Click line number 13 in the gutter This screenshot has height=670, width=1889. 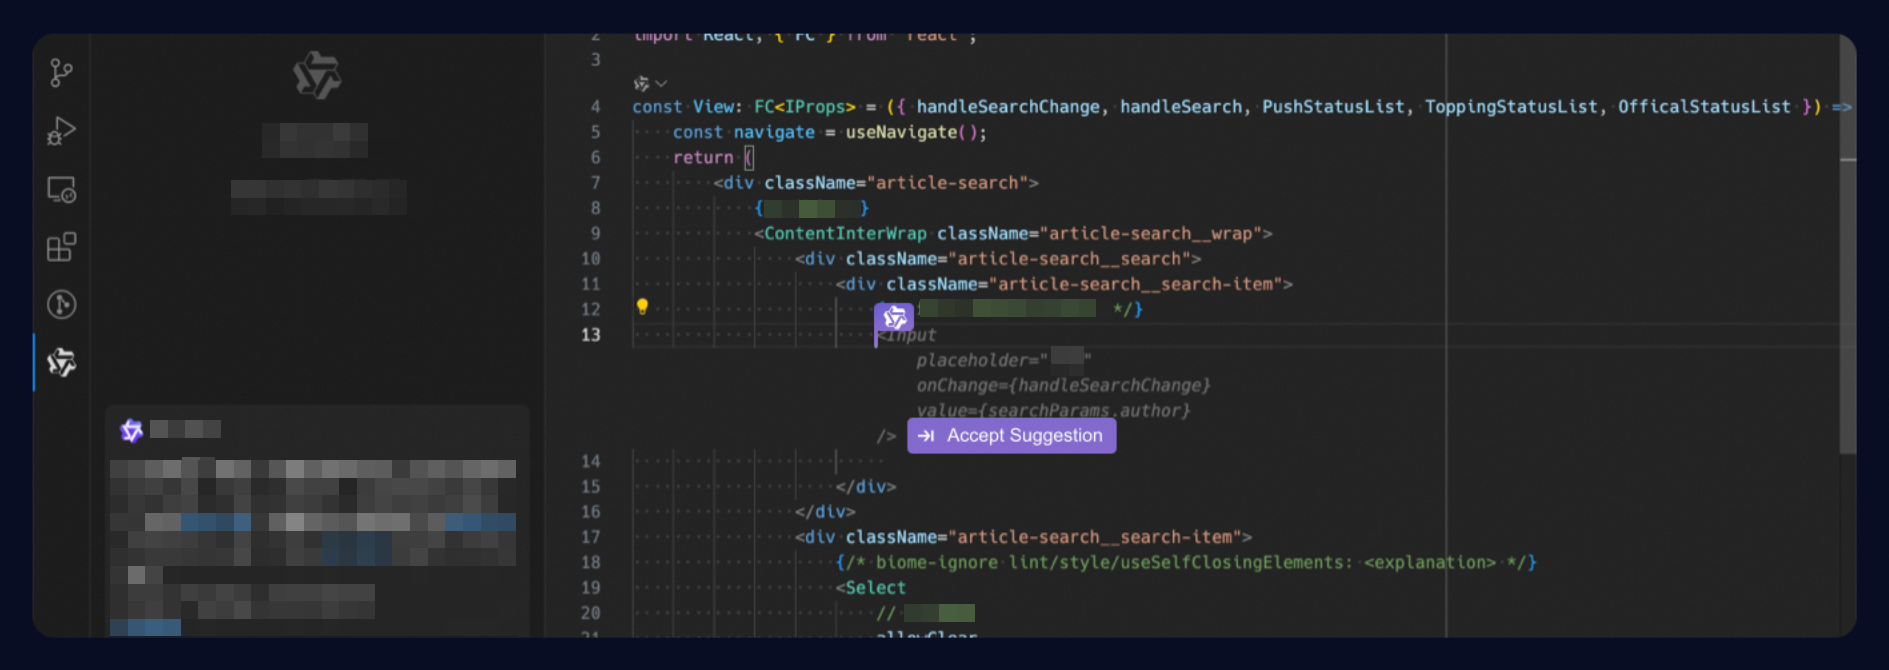point(591,335)
